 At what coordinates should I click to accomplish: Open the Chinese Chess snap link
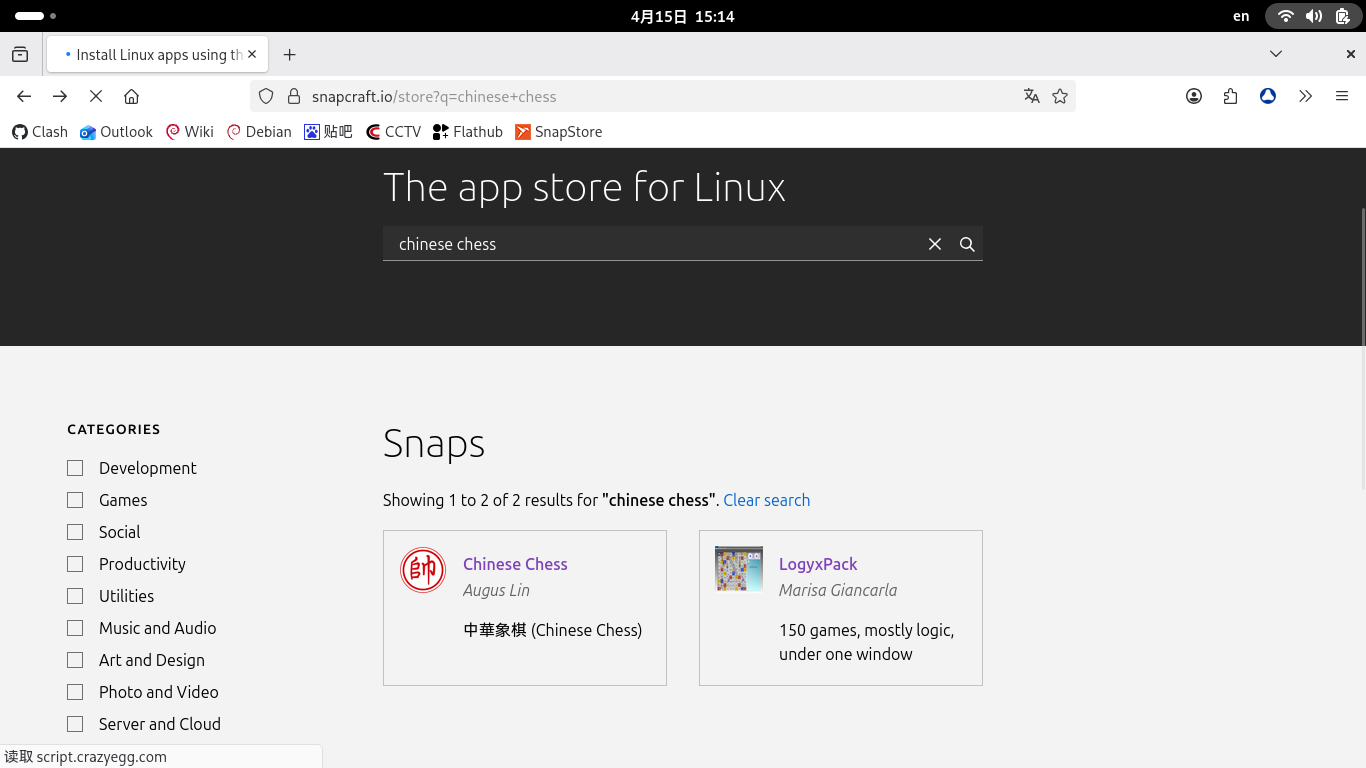[515, 564]
